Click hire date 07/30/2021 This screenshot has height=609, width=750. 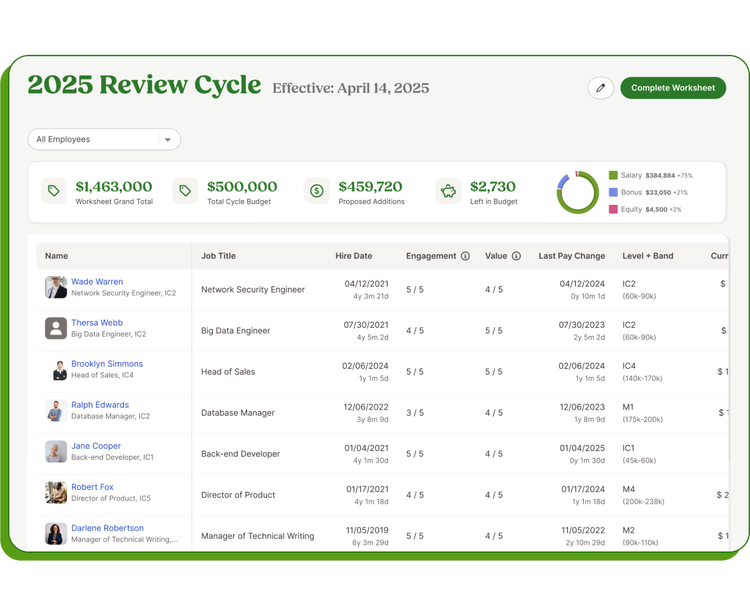[366, 325]
